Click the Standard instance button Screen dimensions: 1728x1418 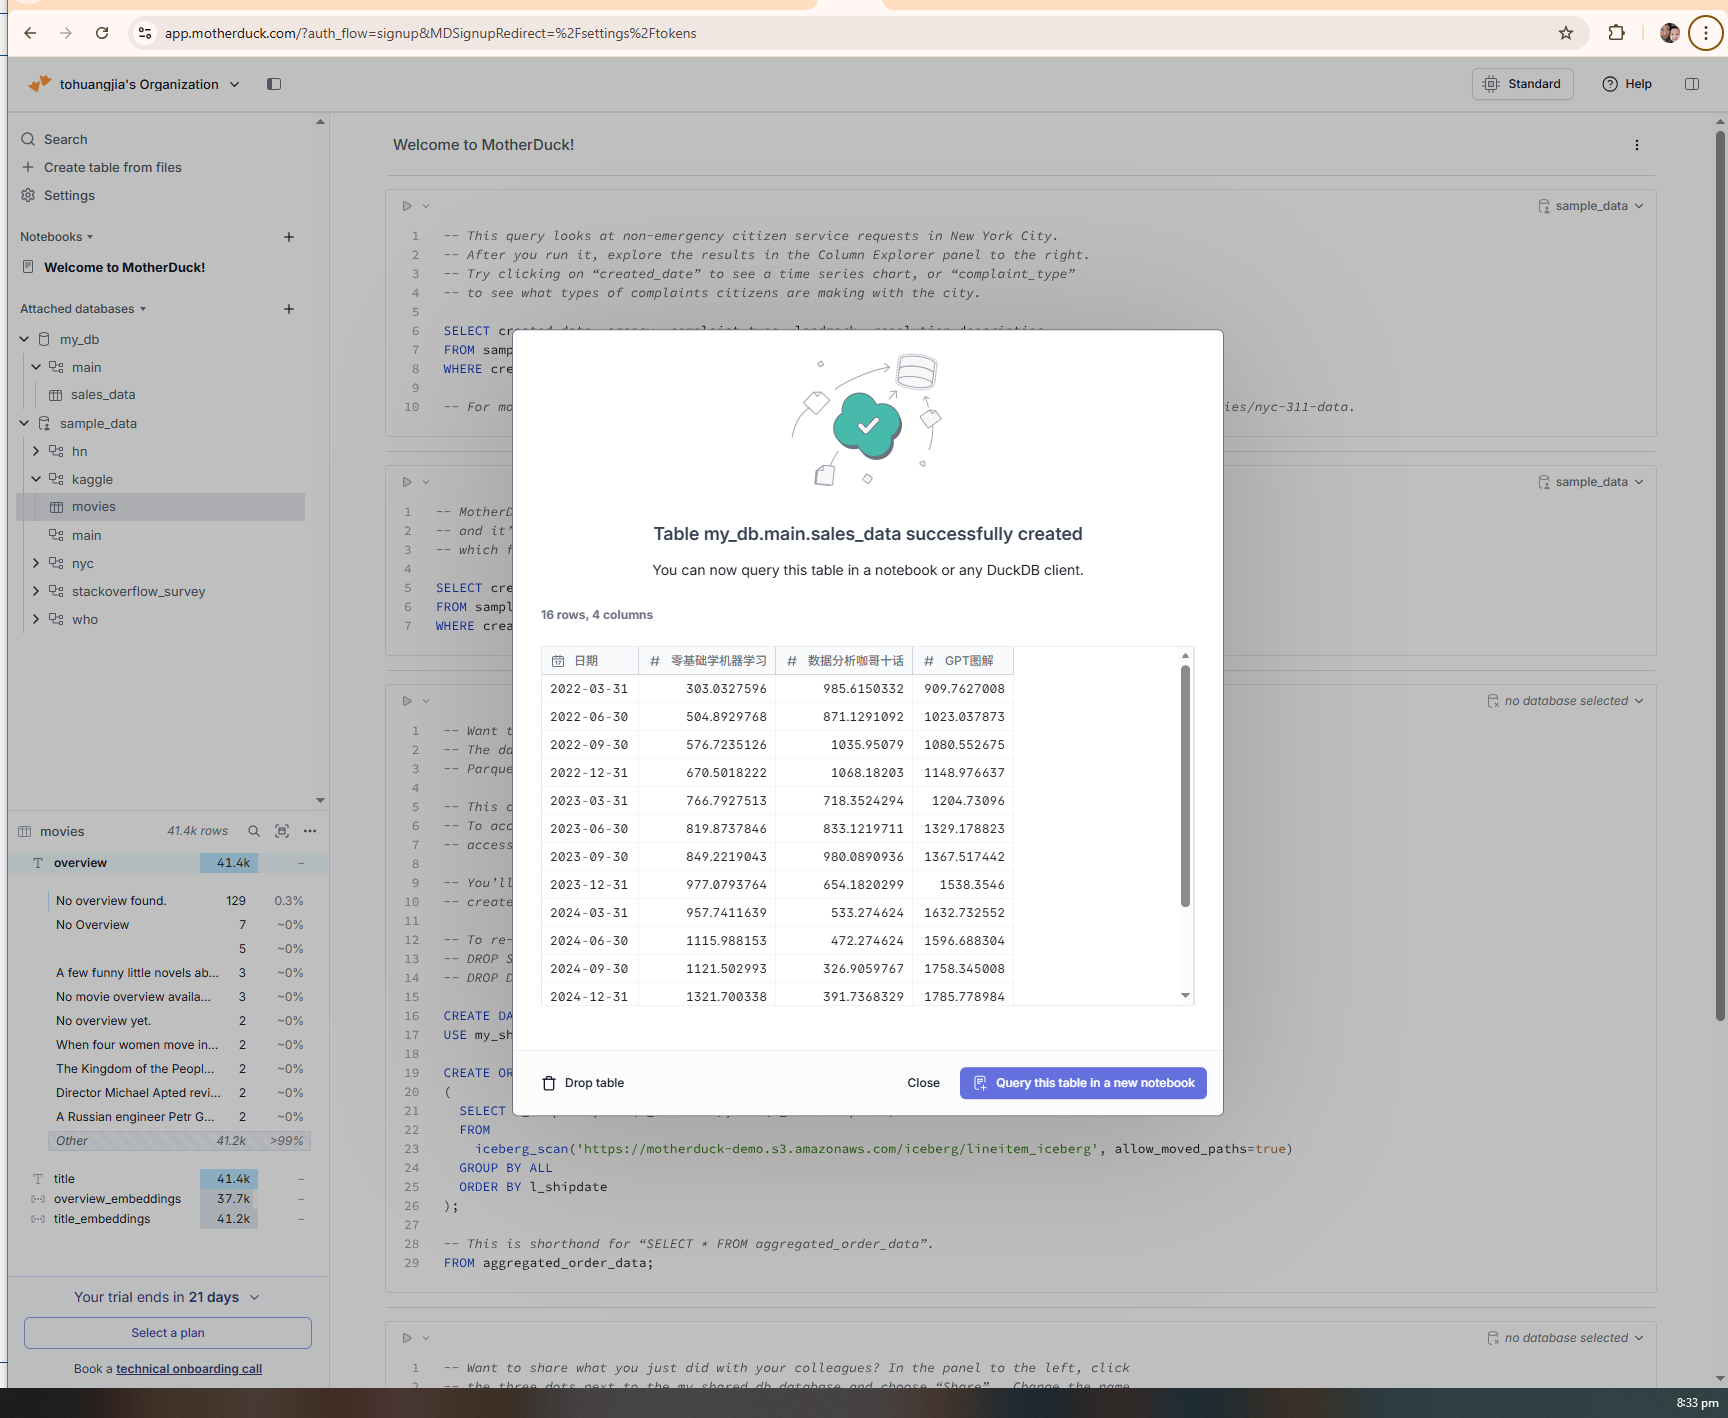tap(1522, 84)
